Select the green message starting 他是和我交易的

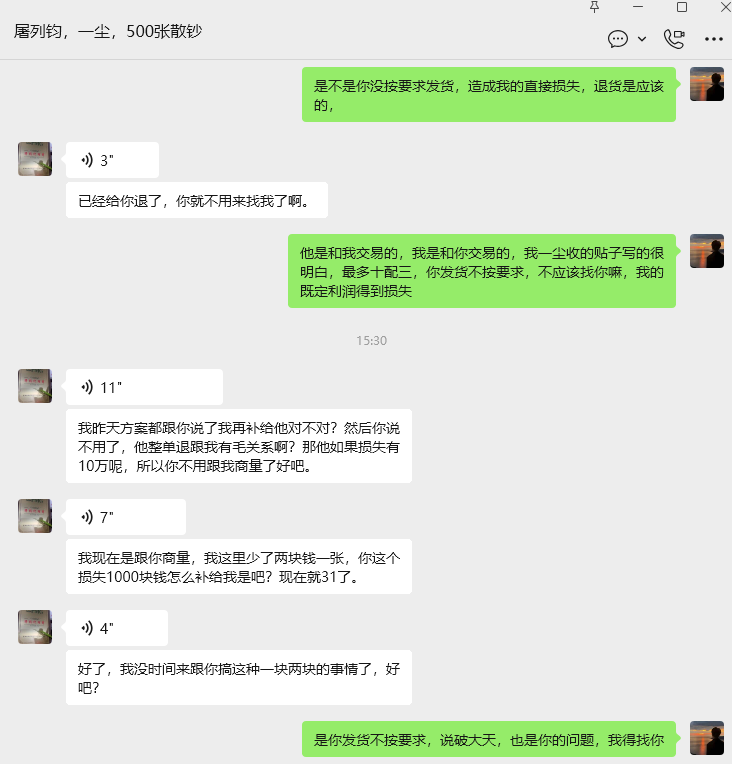(482, 271)
